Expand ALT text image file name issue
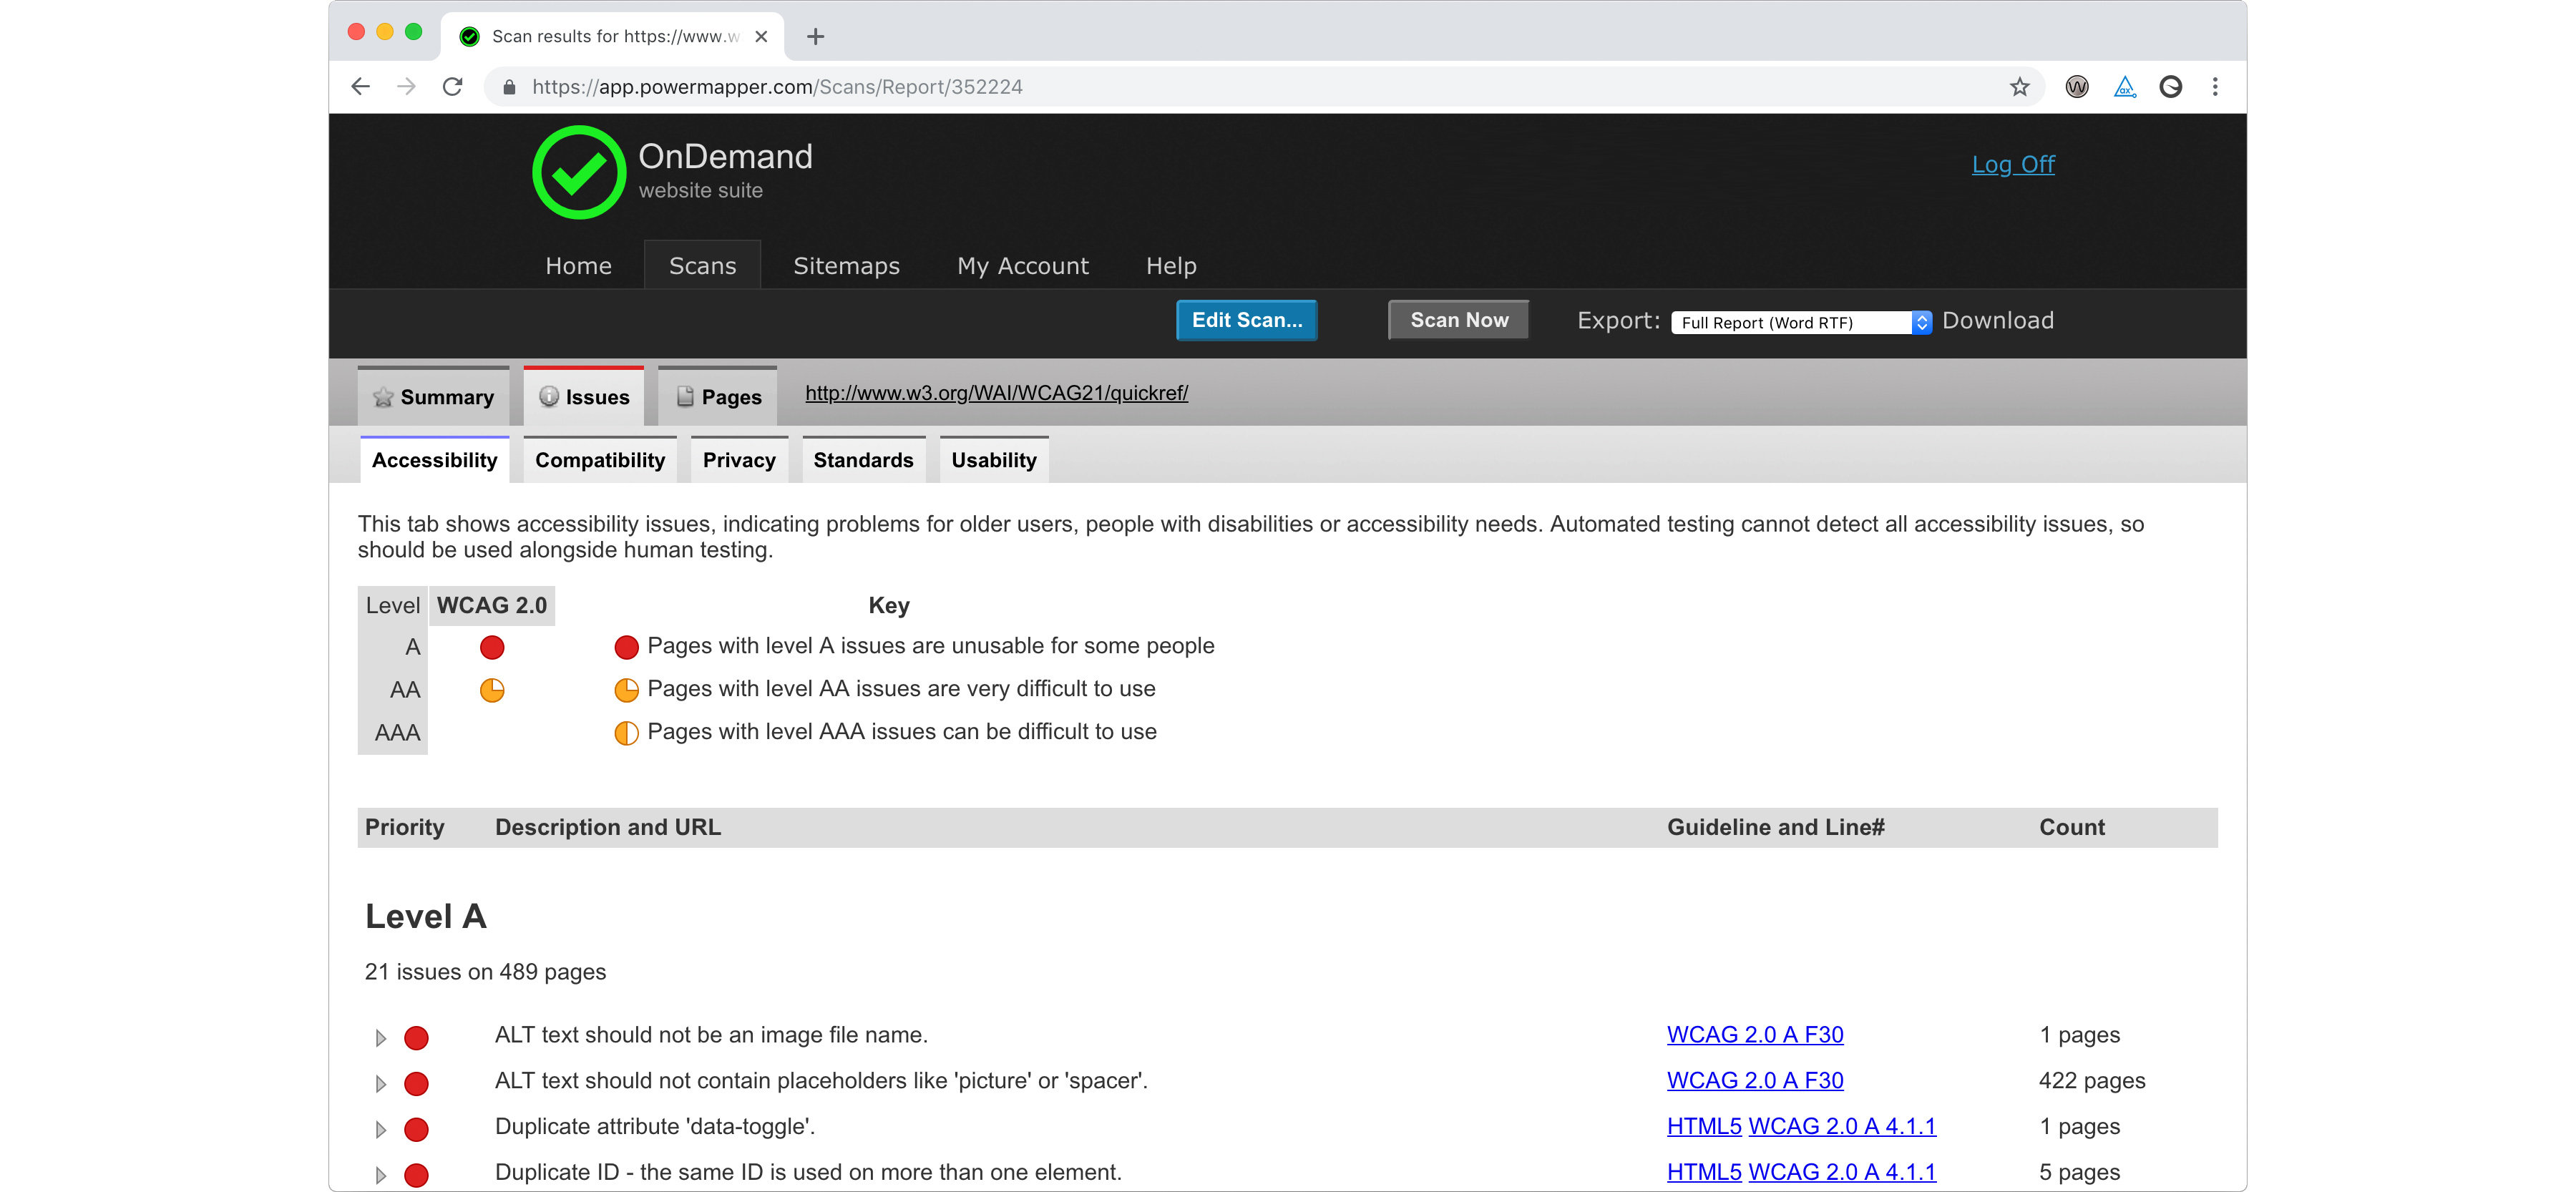The image size is (2576, 1192). point(380,1037)
